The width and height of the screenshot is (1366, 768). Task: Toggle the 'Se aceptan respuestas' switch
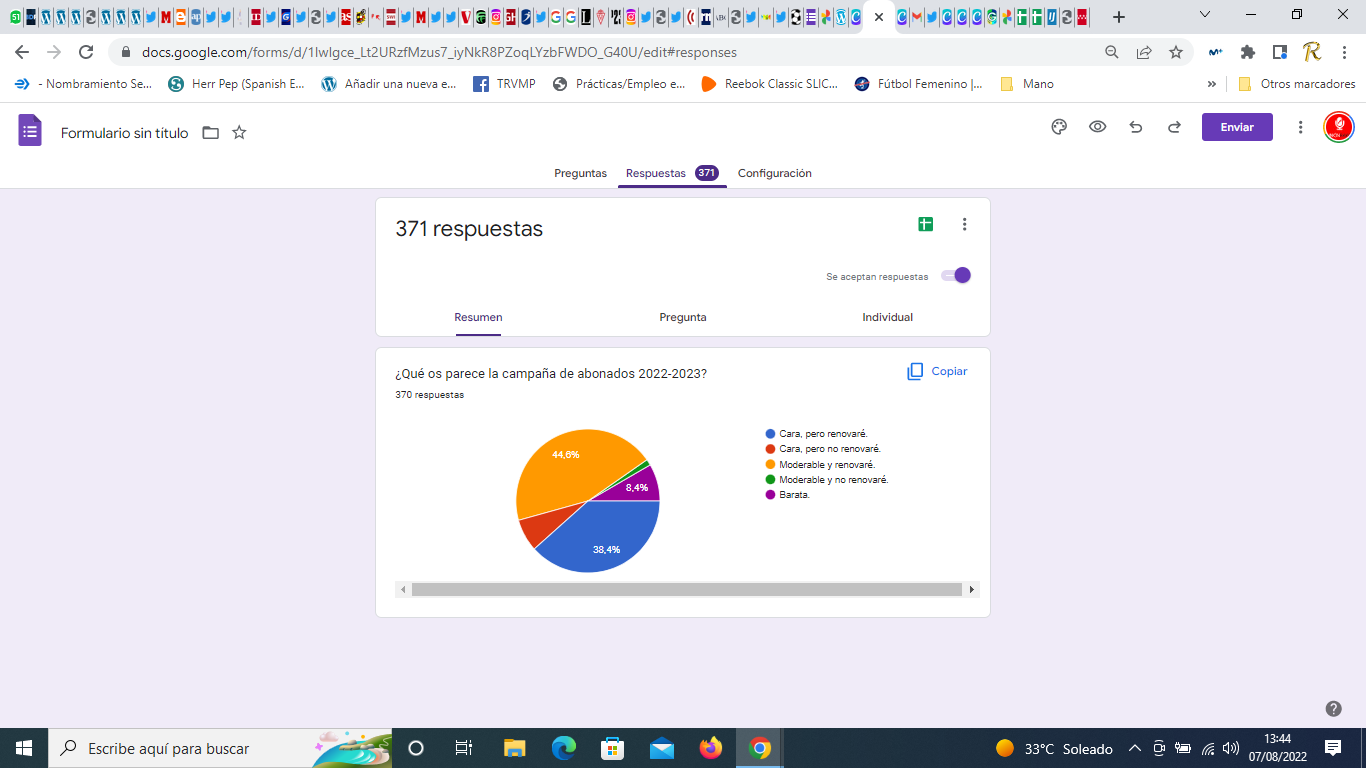point(956,276)
